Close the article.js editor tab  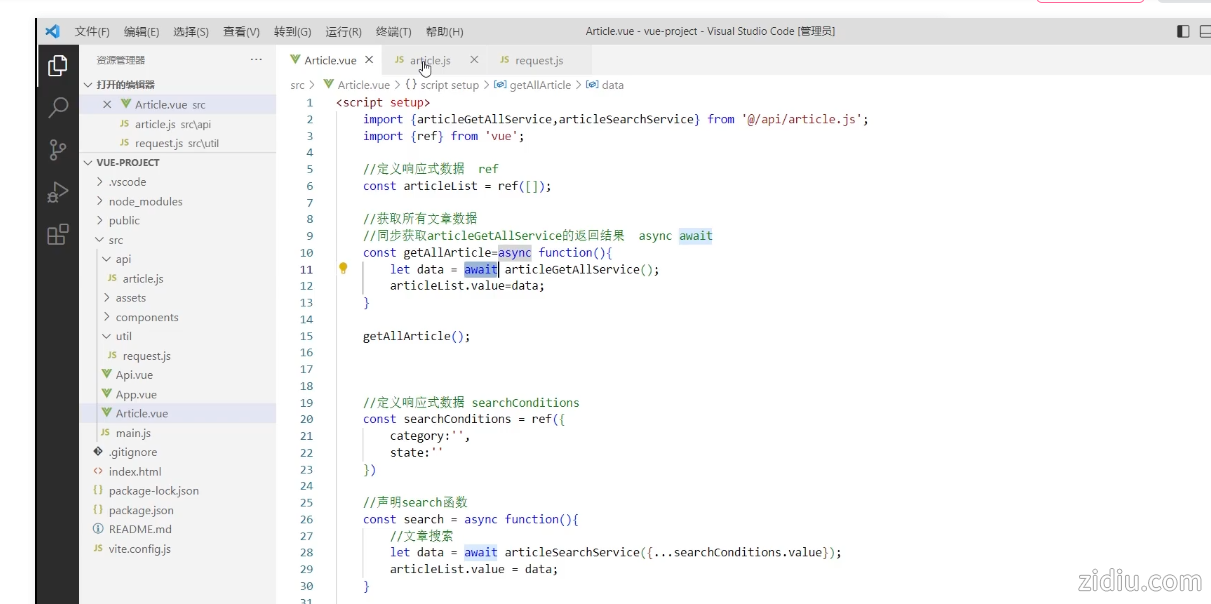coord(474,60)
